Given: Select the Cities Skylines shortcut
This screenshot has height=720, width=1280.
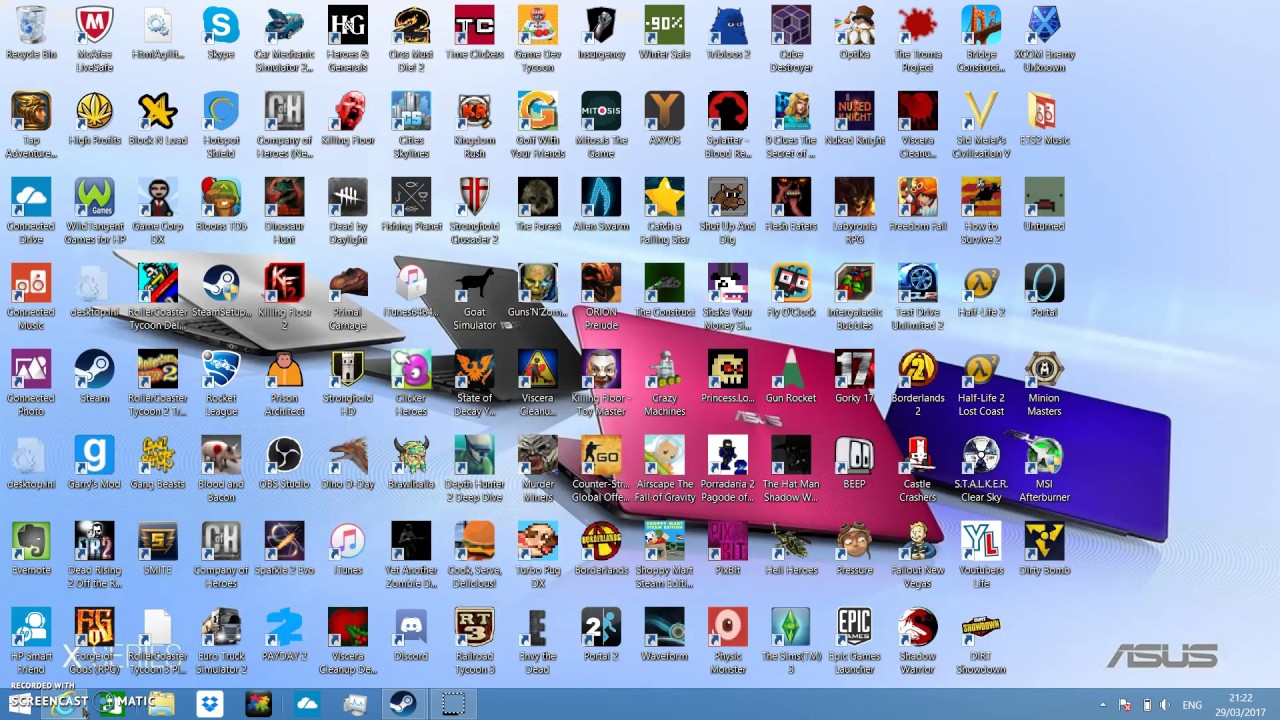Looking at the screenshot, I should (x=411, y=125).
